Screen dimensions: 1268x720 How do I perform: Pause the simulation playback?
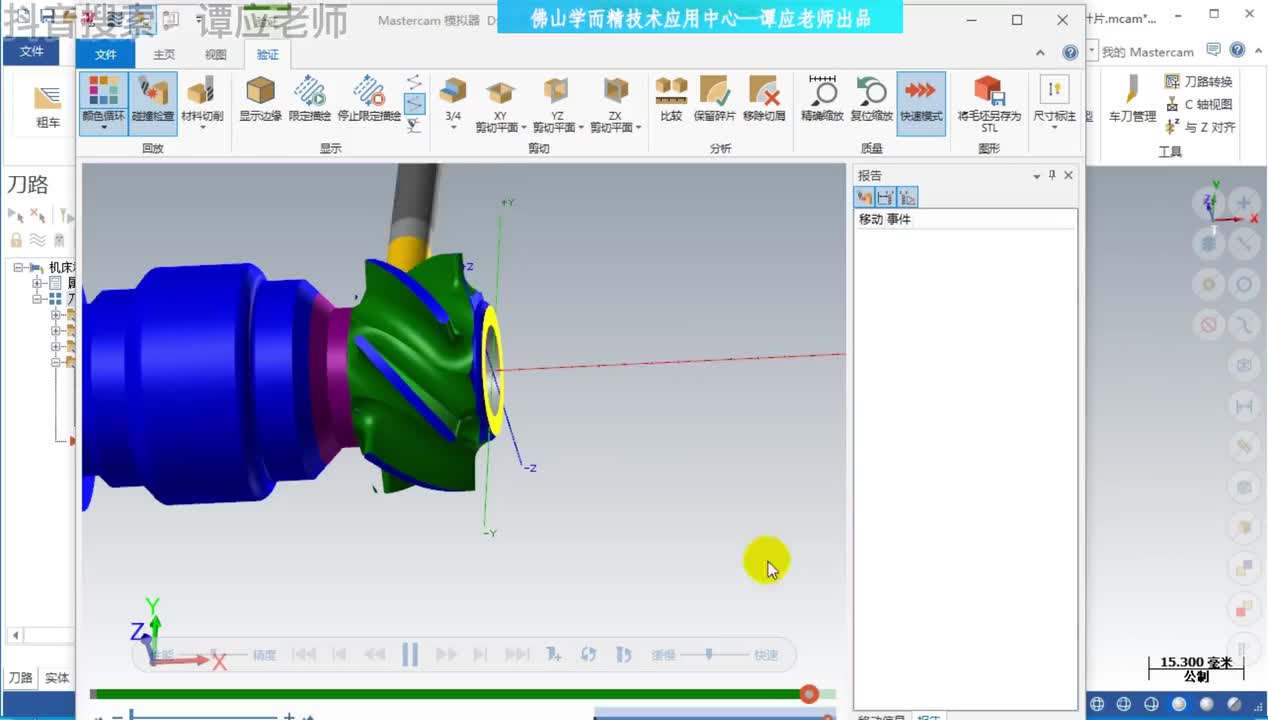coord(410,655)
